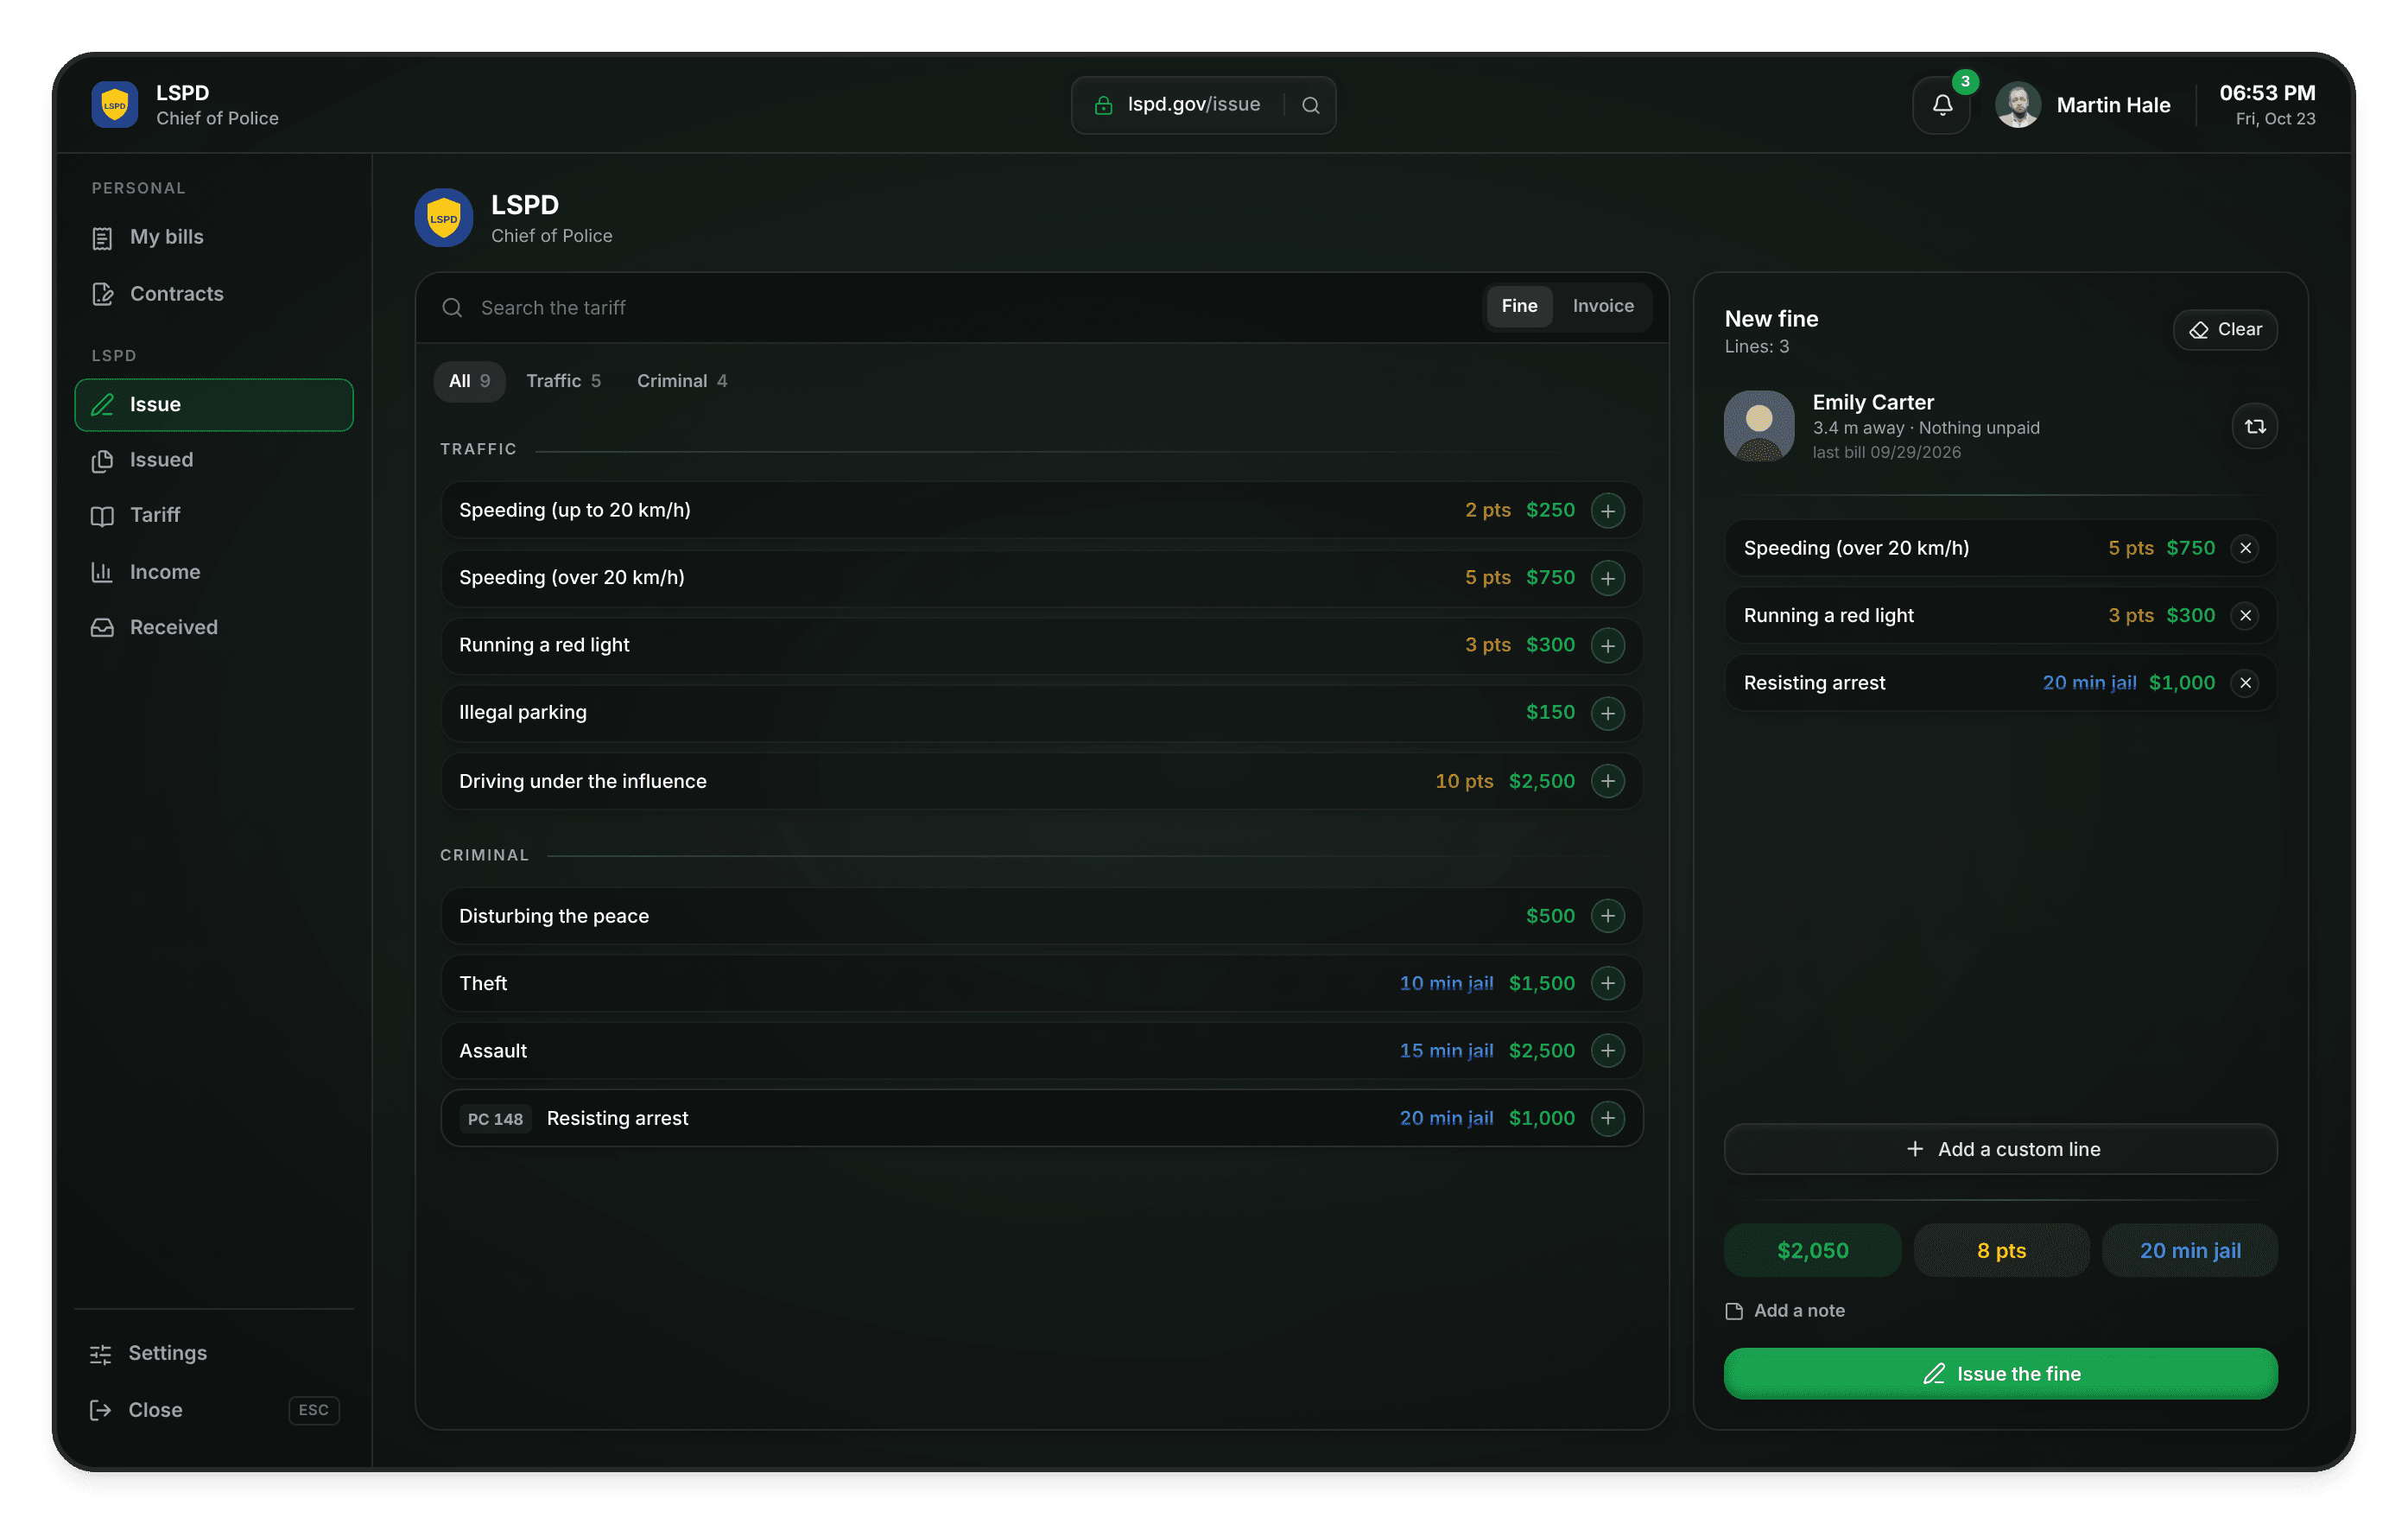Click the 20 min jail total chip
Image resolution: width=2408 pixels, height=1524 pixels.
[x=2189, y=1251]
